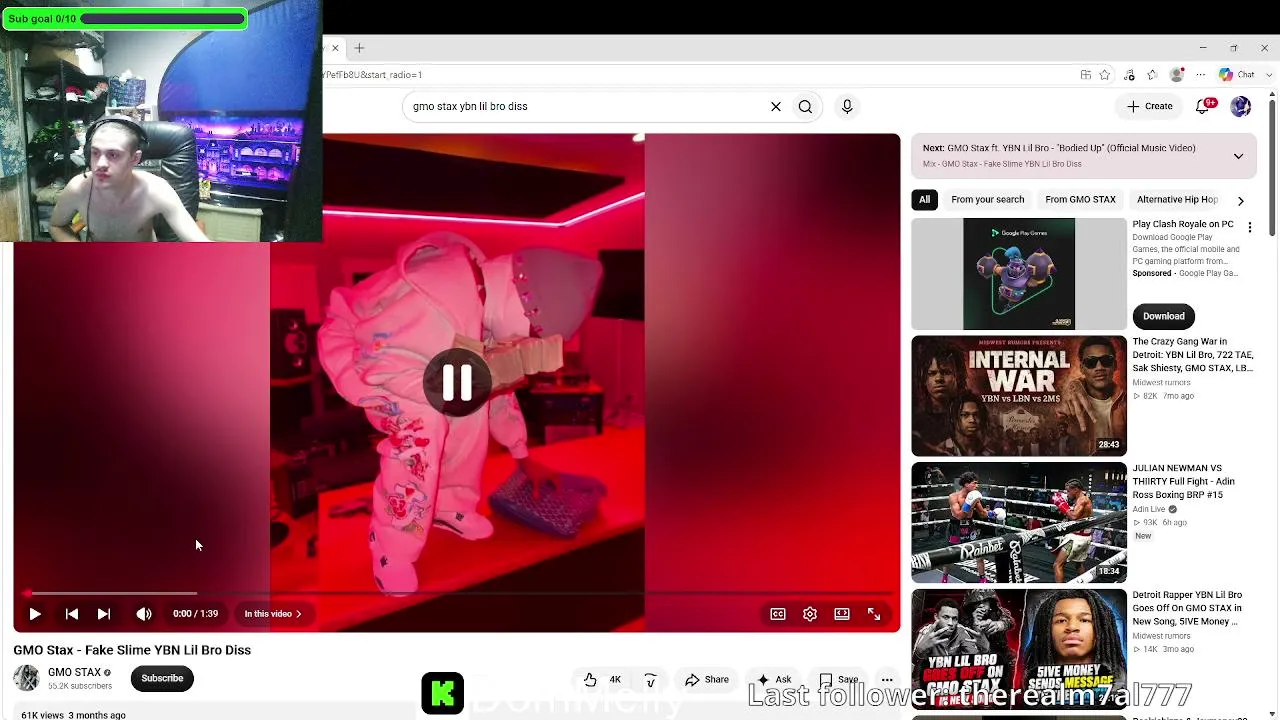Open the split screen icon in address bar
The width and height of the screenshot is (1280, 720).
coord(1085,75)
